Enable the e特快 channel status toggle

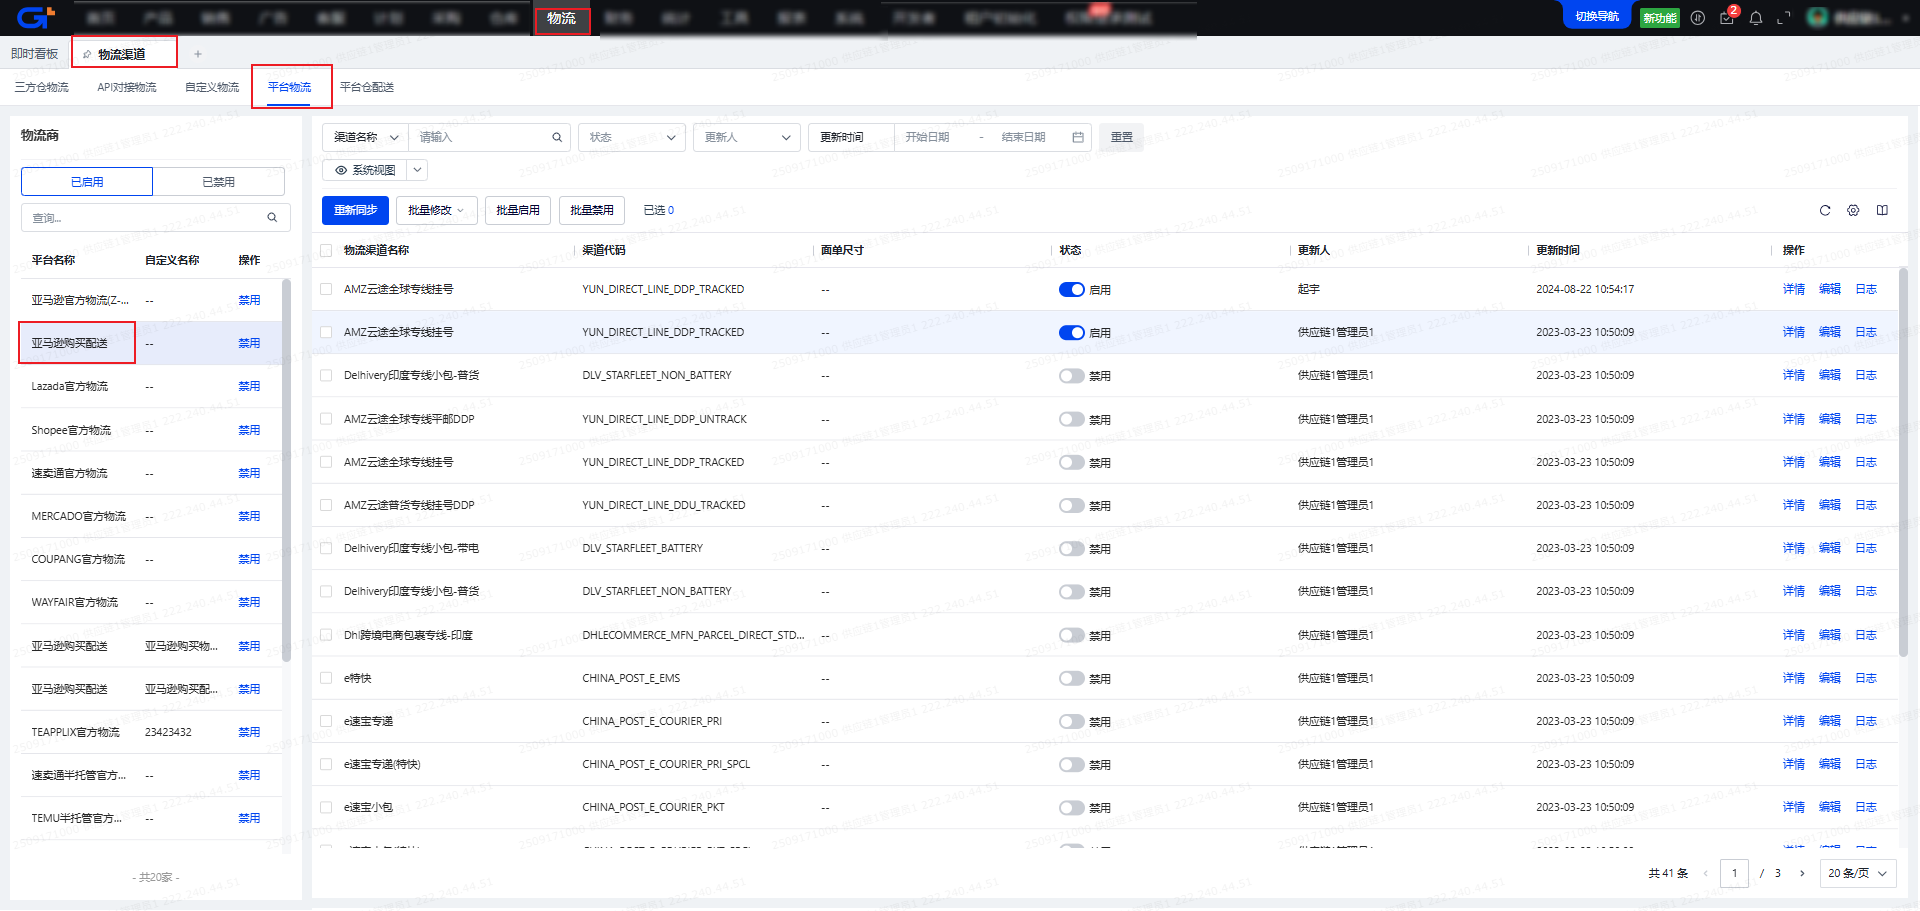click(1071, 679)
